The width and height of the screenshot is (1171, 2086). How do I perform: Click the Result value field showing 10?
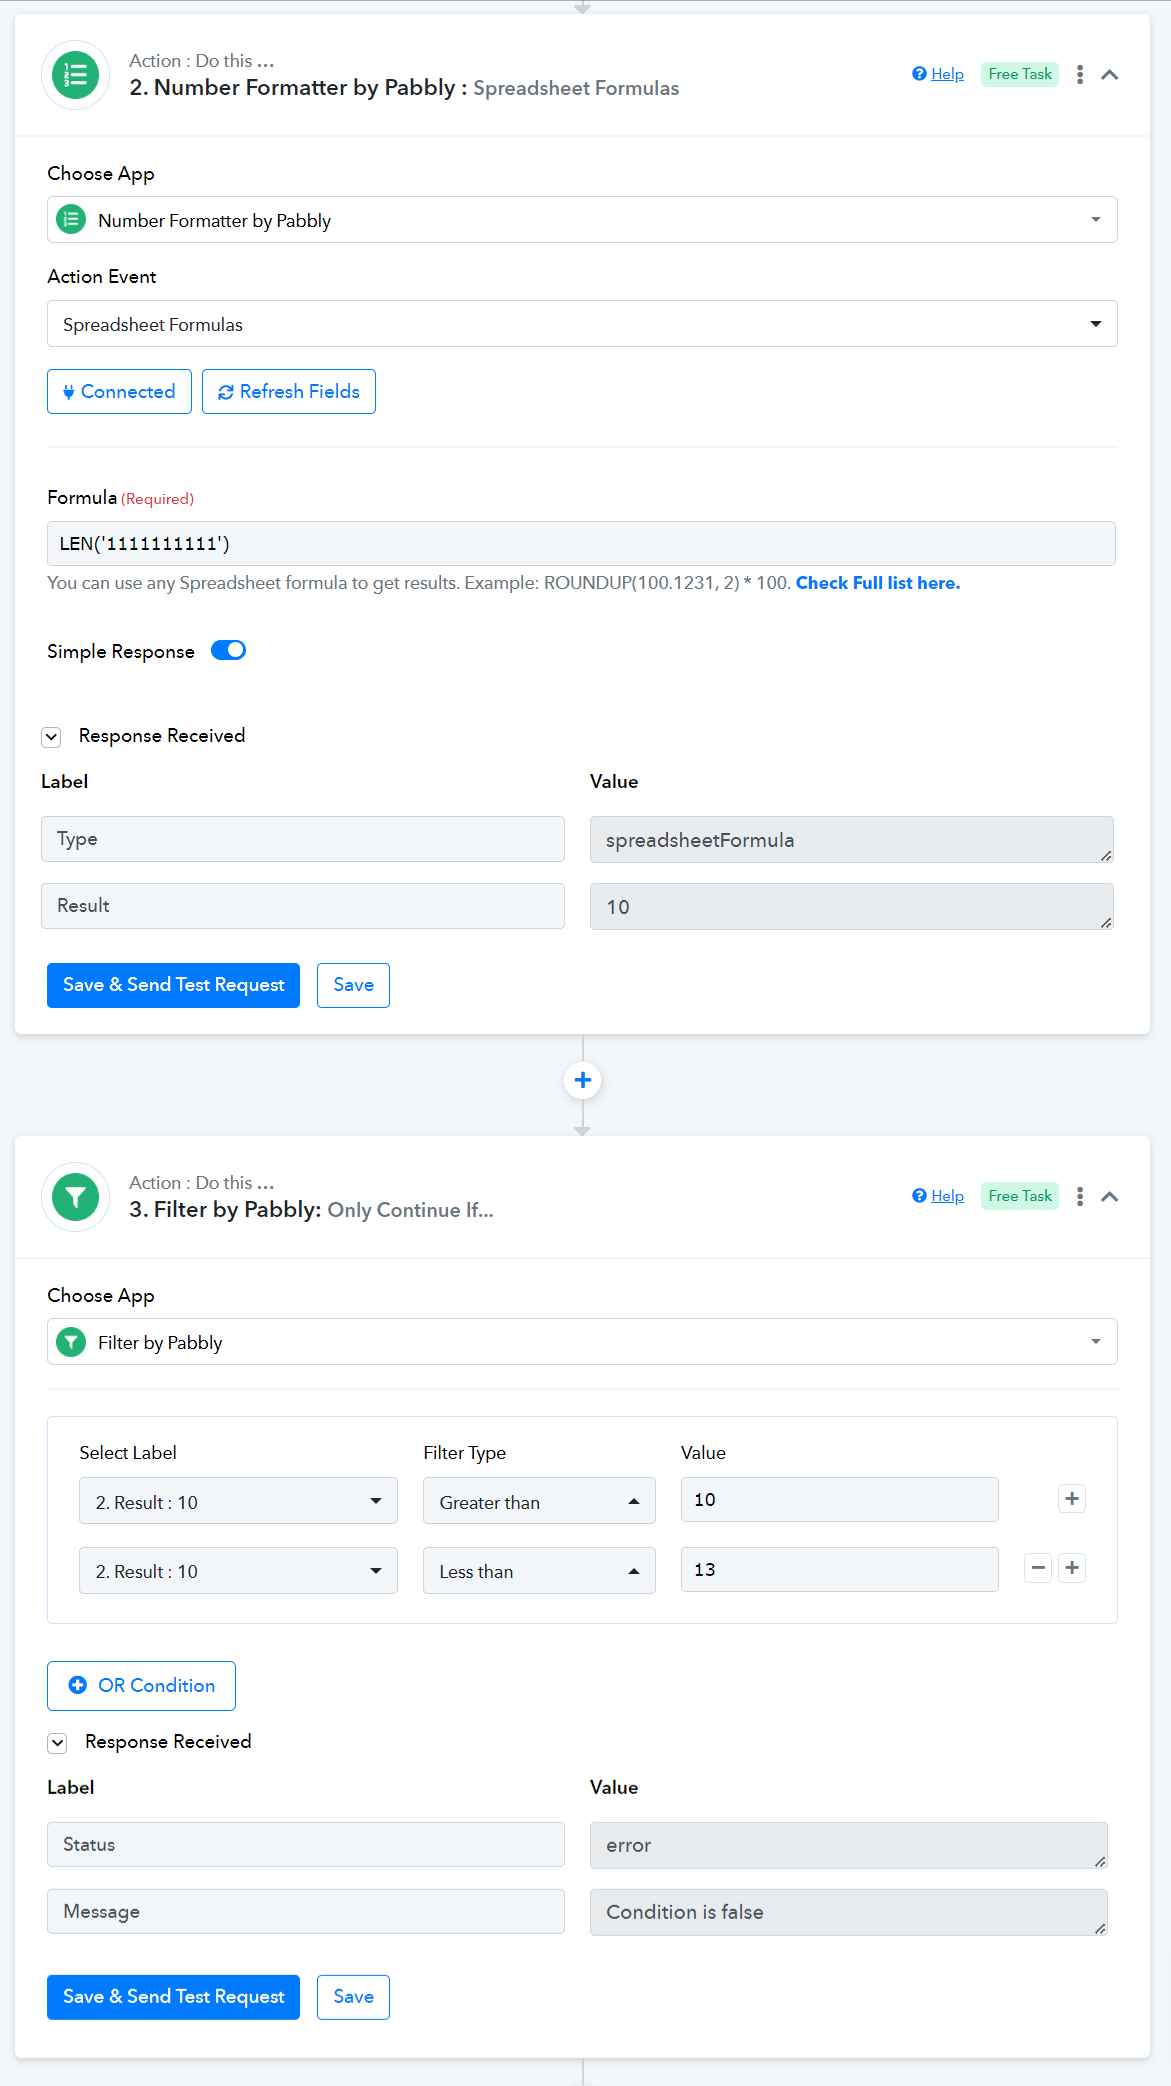pos(852,907)
